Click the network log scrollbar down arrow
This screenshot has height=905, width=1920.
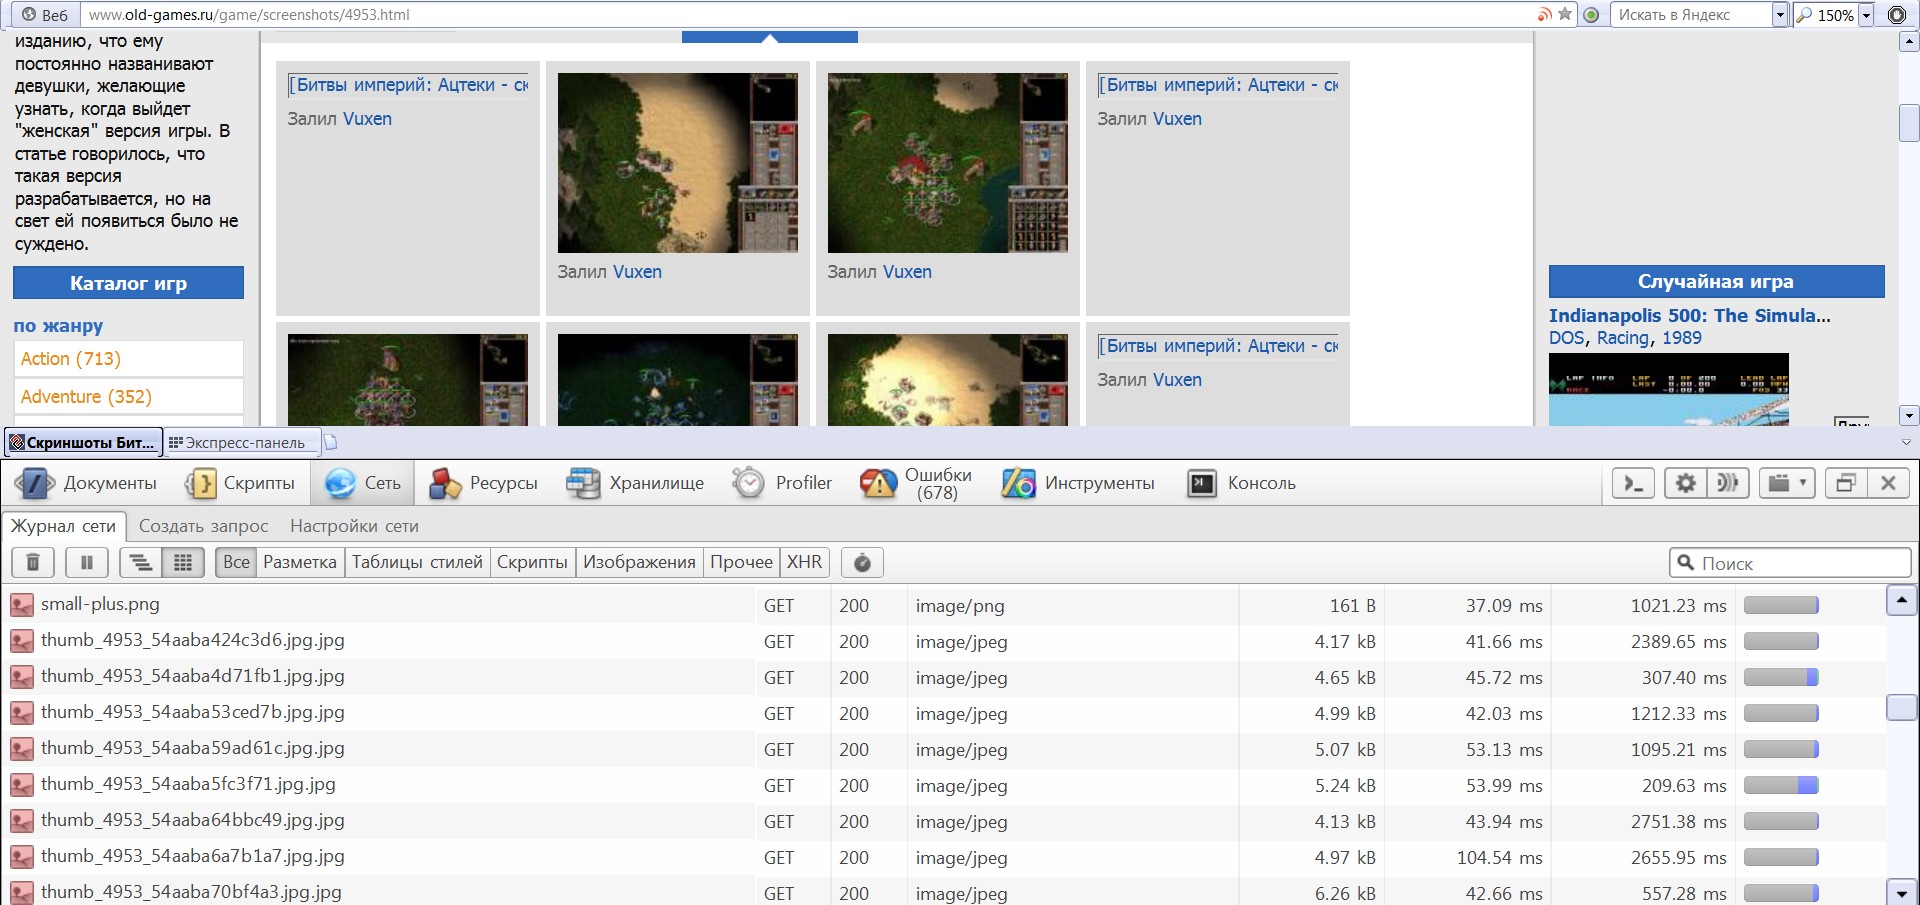pyautogui.click(x=1901, y=891)
